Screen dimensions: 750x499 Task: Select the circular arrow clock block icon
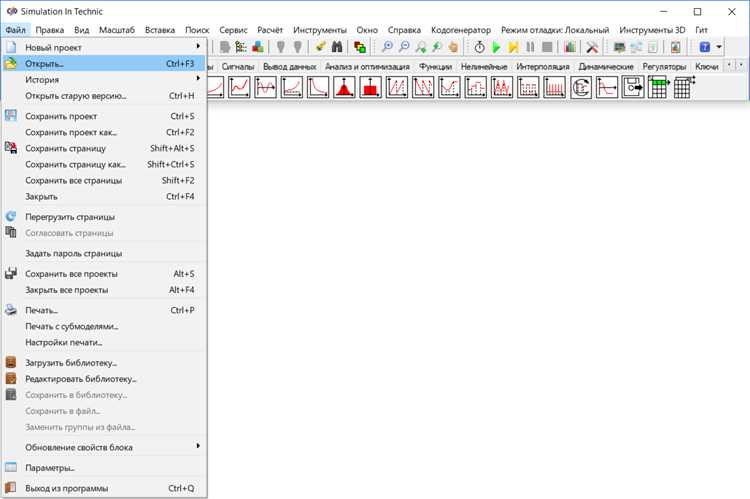pyautogui.click(x=581, y=88)
